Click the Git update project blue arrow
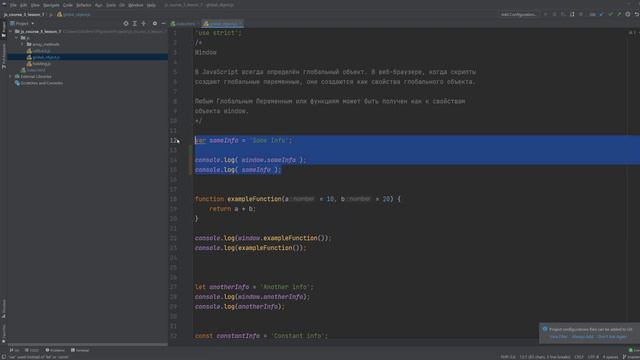 click(602, 14)
